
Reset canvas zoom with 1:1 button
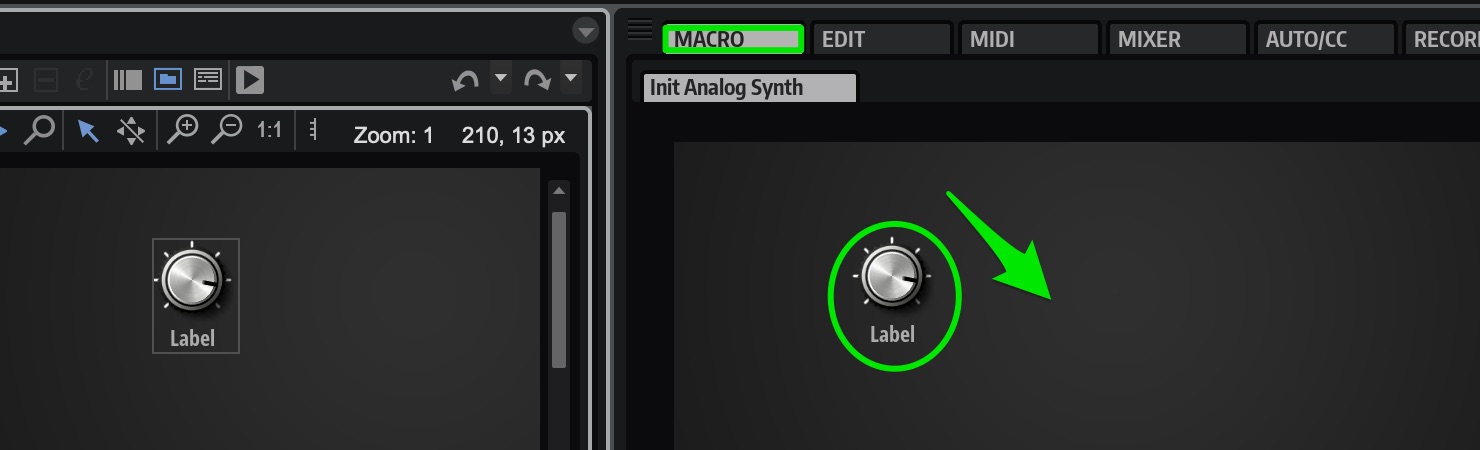click(x=269, y=131)
